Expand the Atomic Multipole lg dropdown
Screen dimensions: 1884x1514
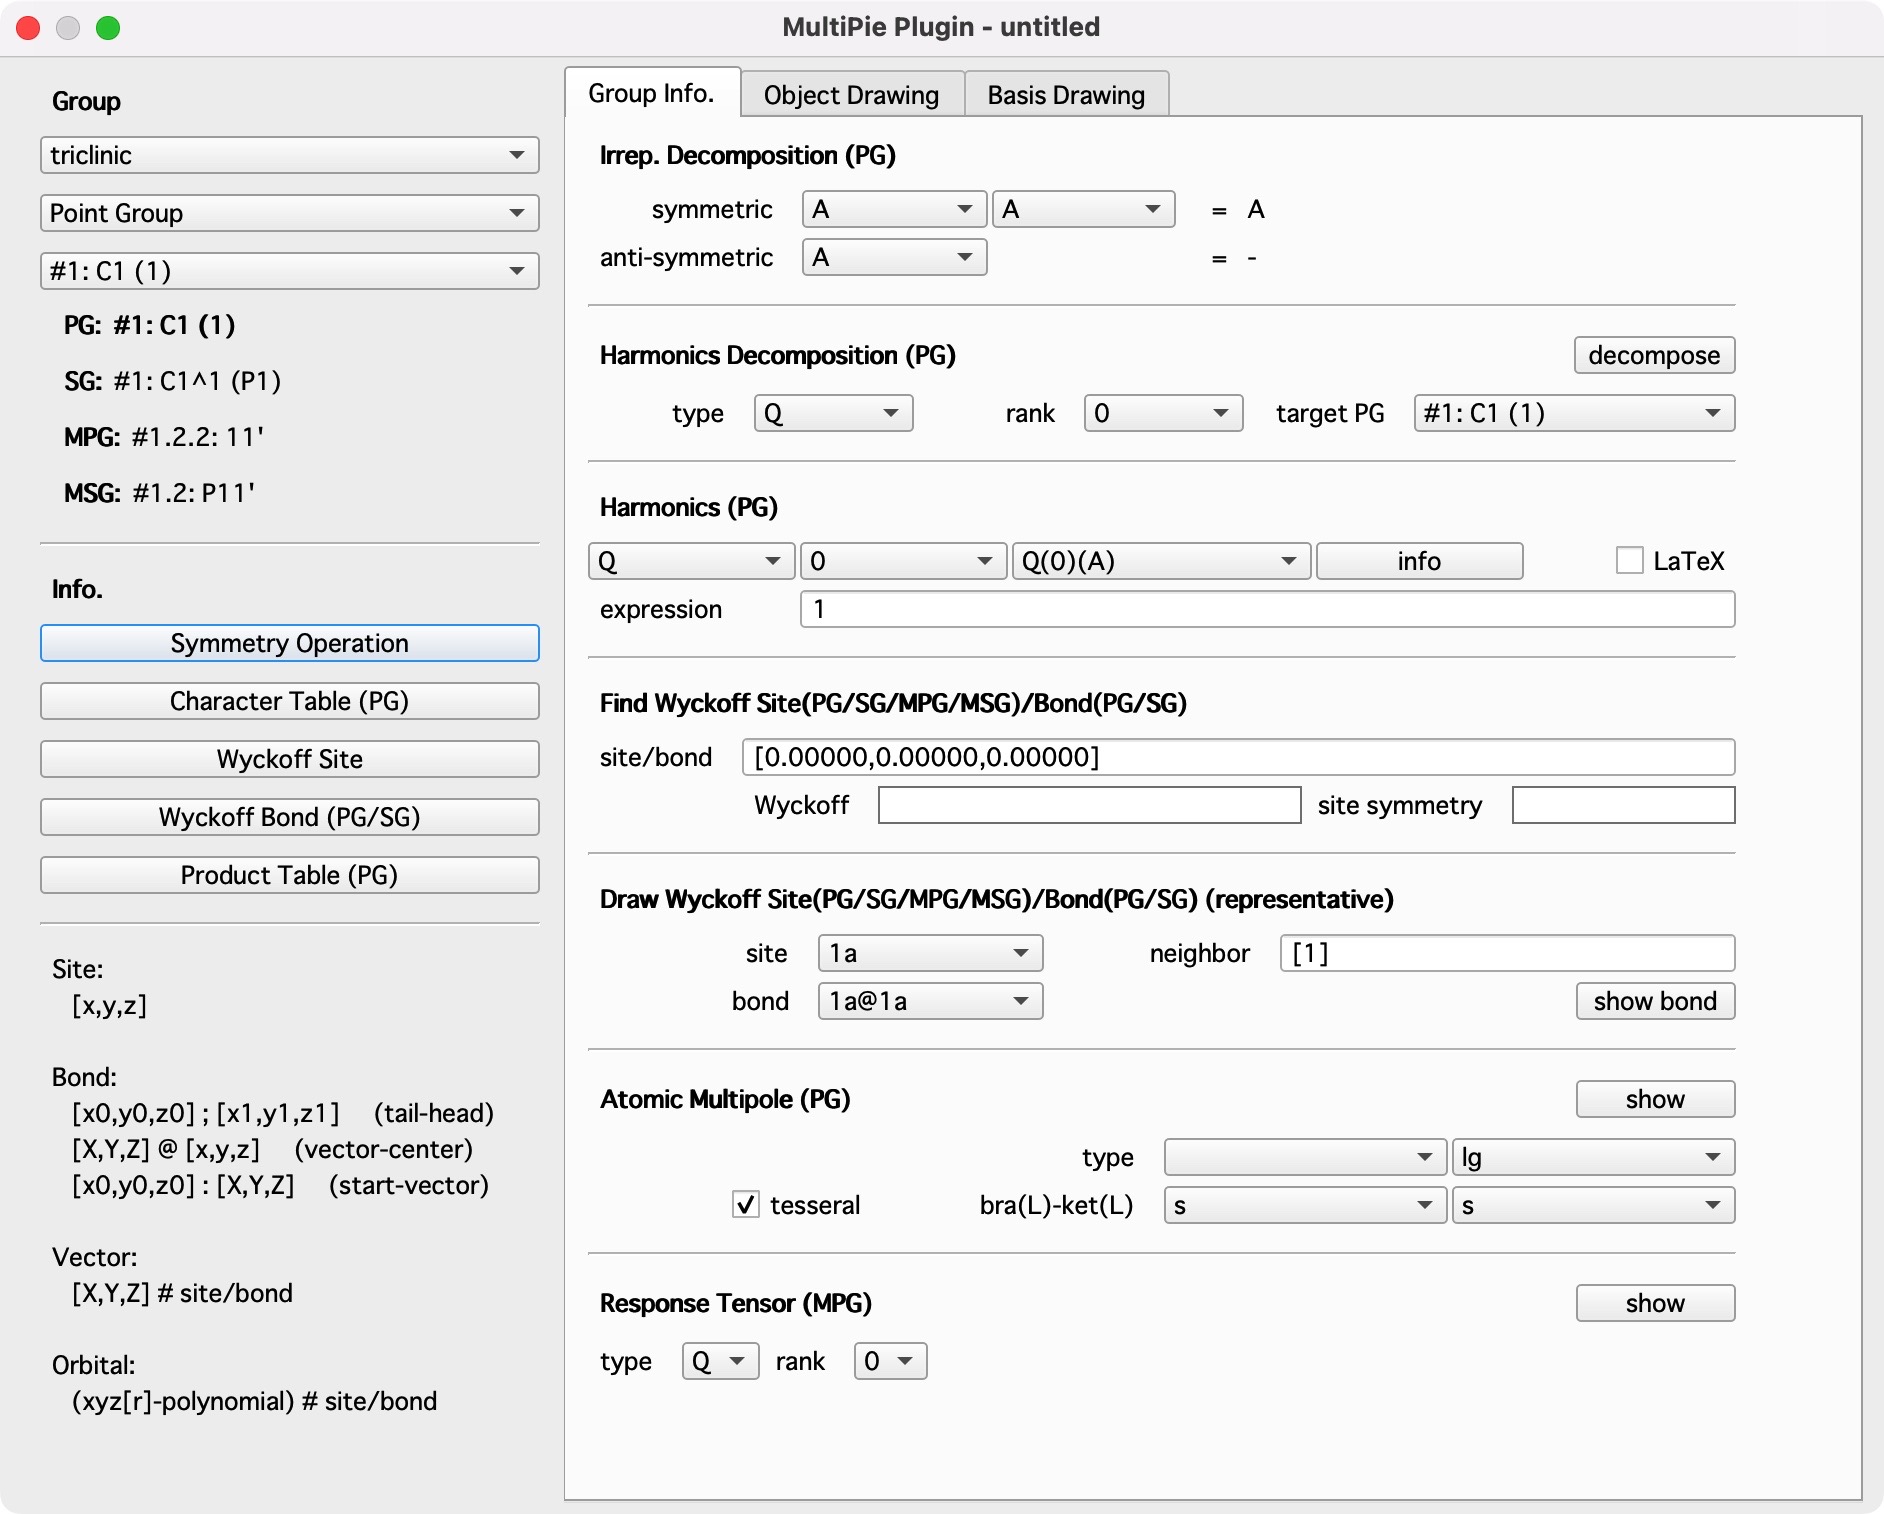tap(1592, 1157)
